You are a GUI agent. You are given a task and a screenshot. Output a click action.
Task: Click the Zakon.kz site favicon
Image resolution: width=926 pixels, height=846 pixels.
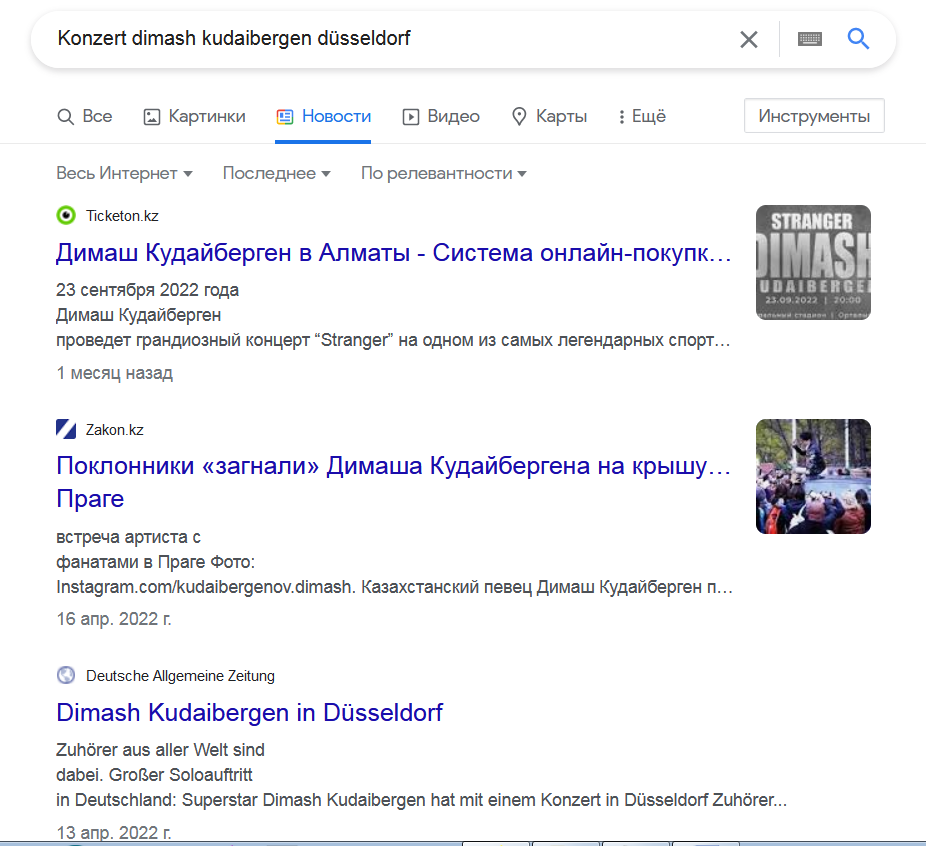tap(66, 430)
